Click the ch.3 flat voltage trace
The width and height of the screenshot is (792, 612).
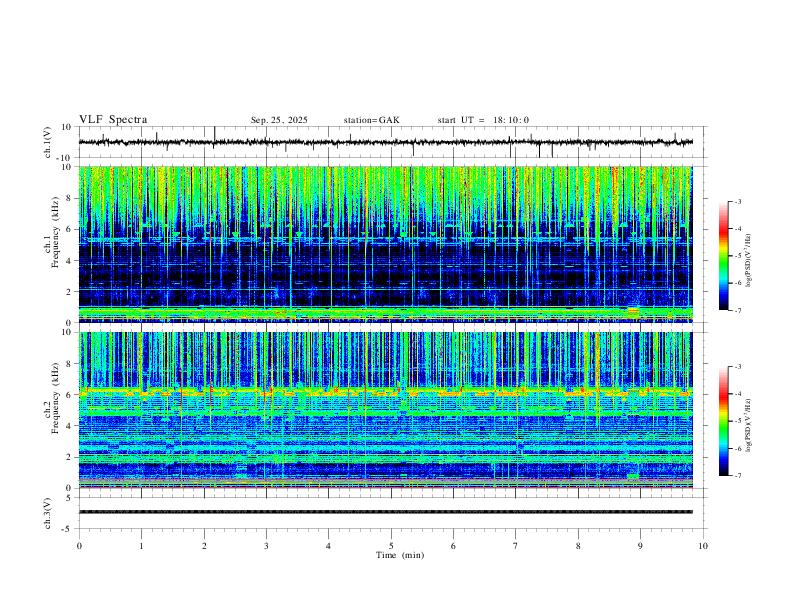(386, 512)
